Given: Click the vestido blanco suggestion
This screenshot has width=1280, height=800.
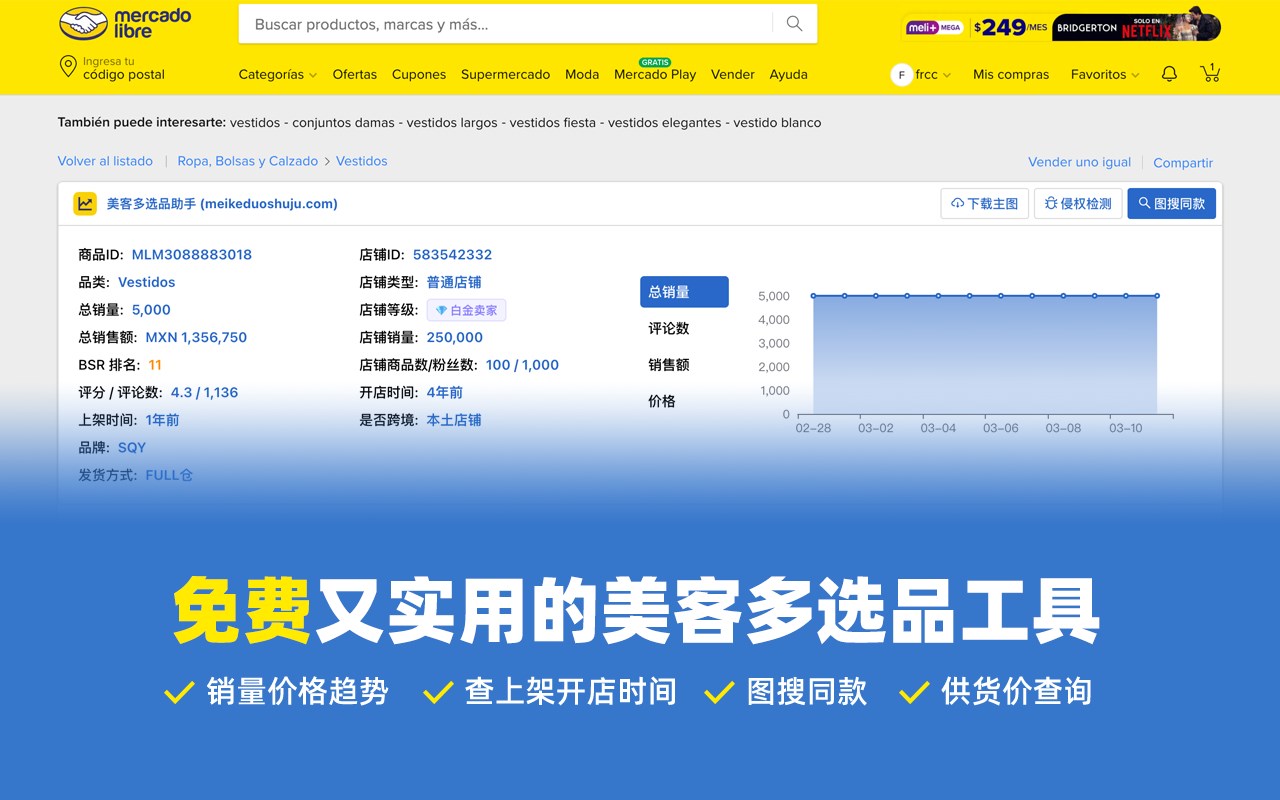Looking at the screenshot, I should pos(777,123).
